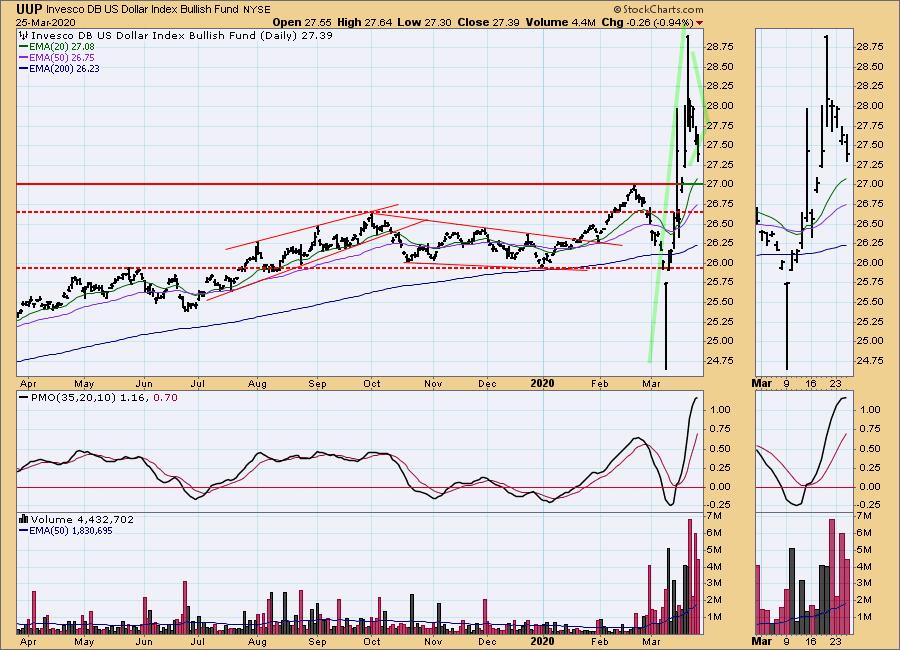
Task: Click the EMA(20) 27.08 legend entry
Action: point(62,47)
